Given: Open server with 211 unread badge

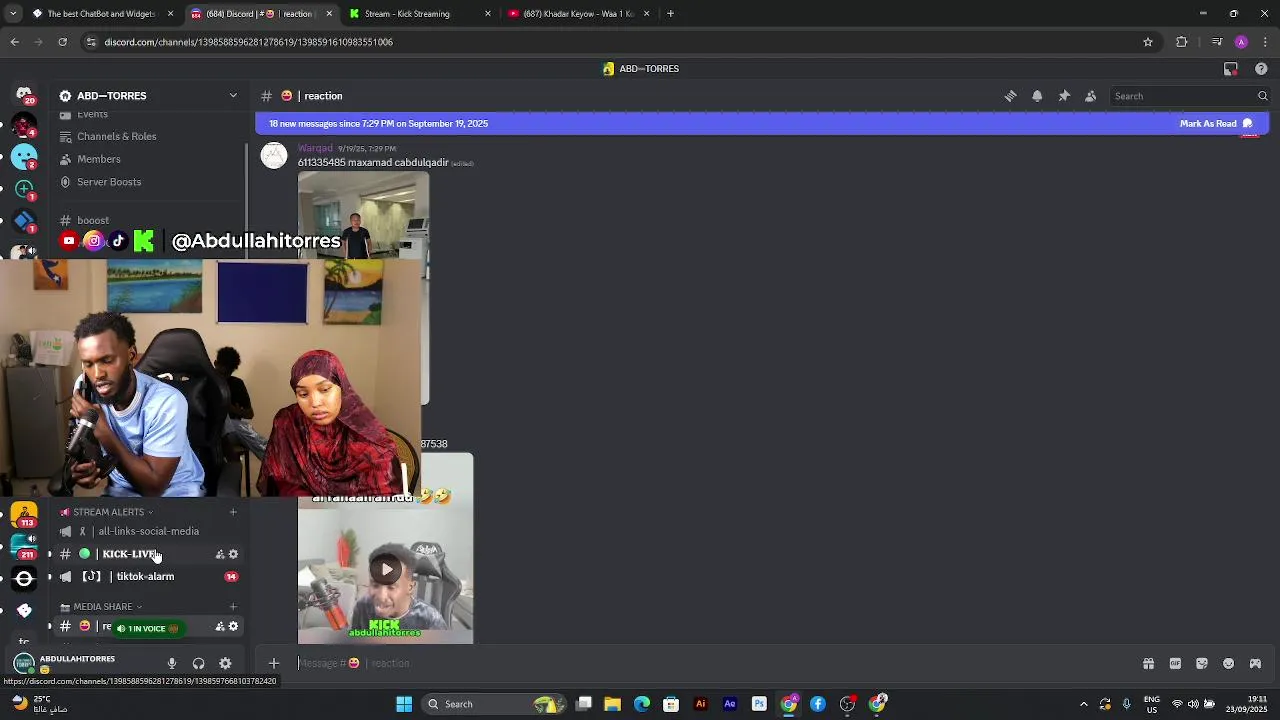Looking at the screenshot, I should pos(24,547).
